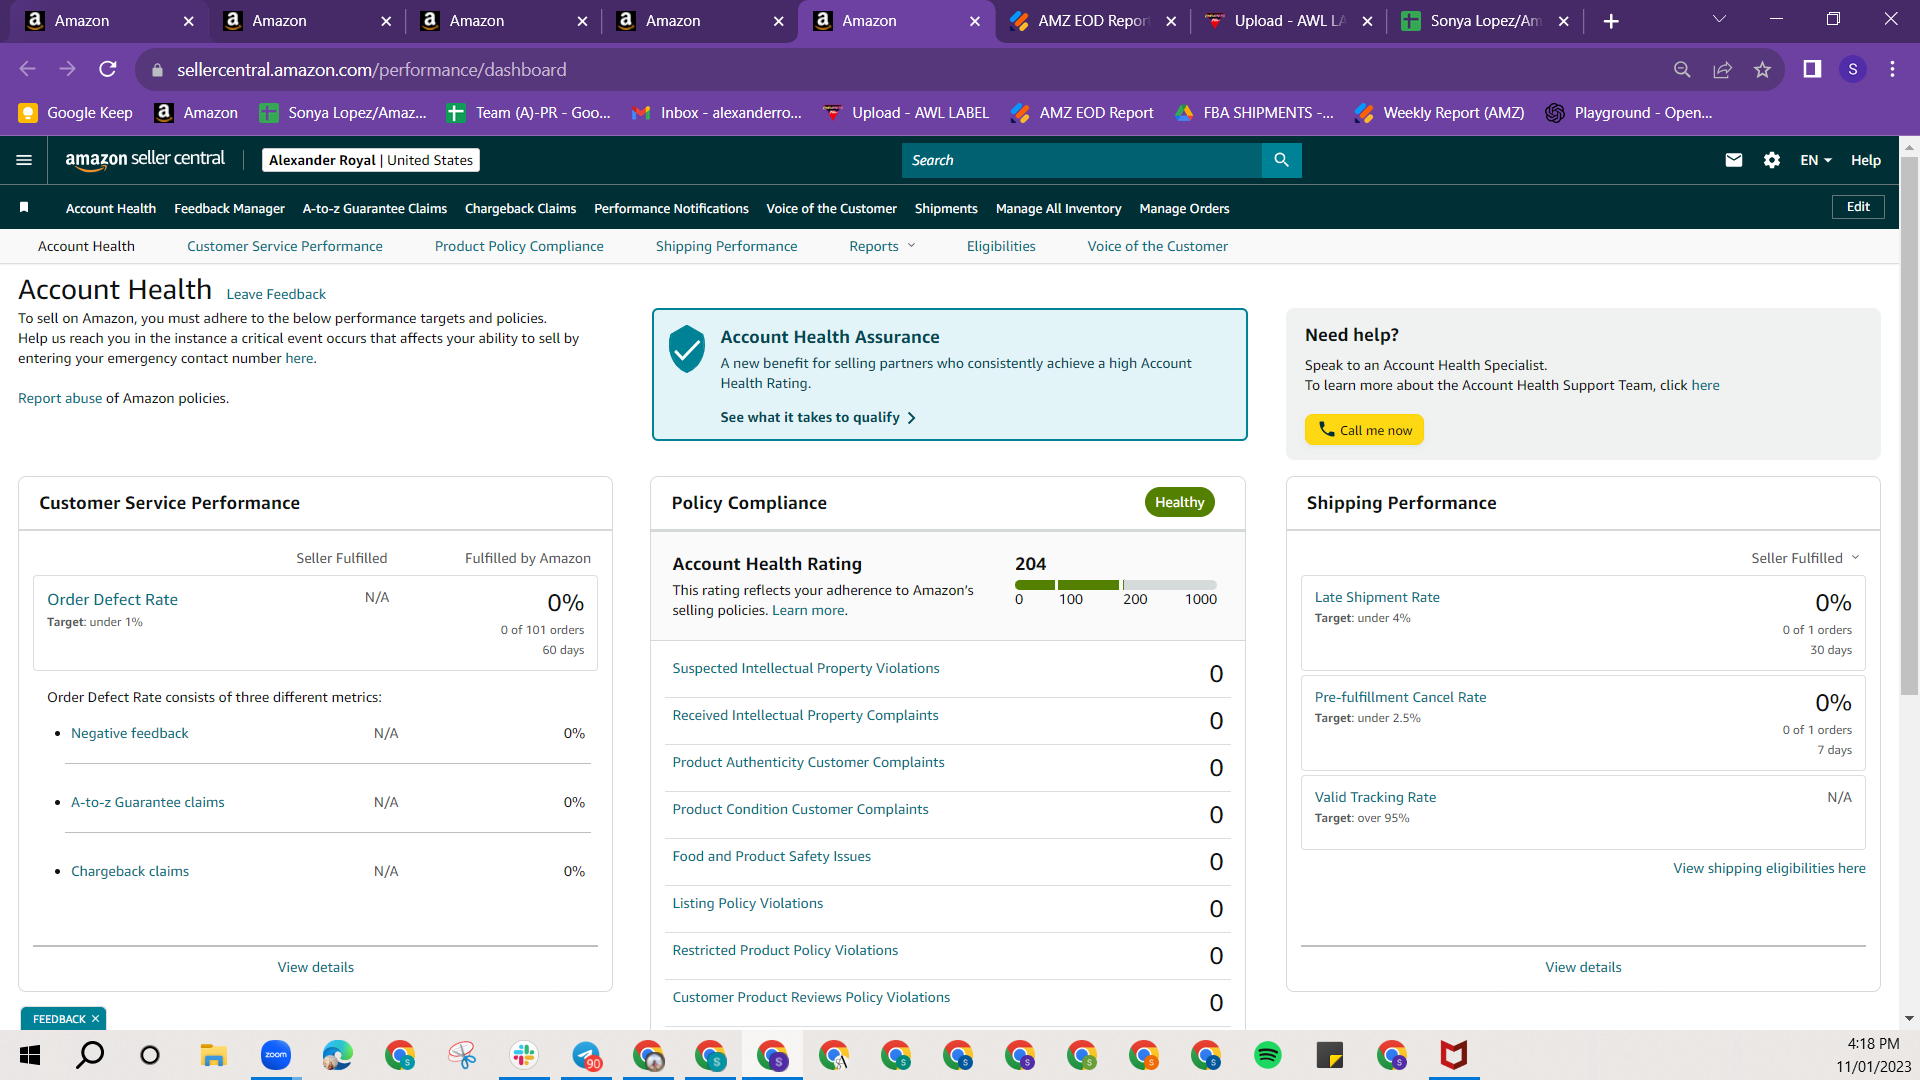
Task: Click the browser zoom magnifier icon
Action: pyautogui.click(x=1682, y=69)
